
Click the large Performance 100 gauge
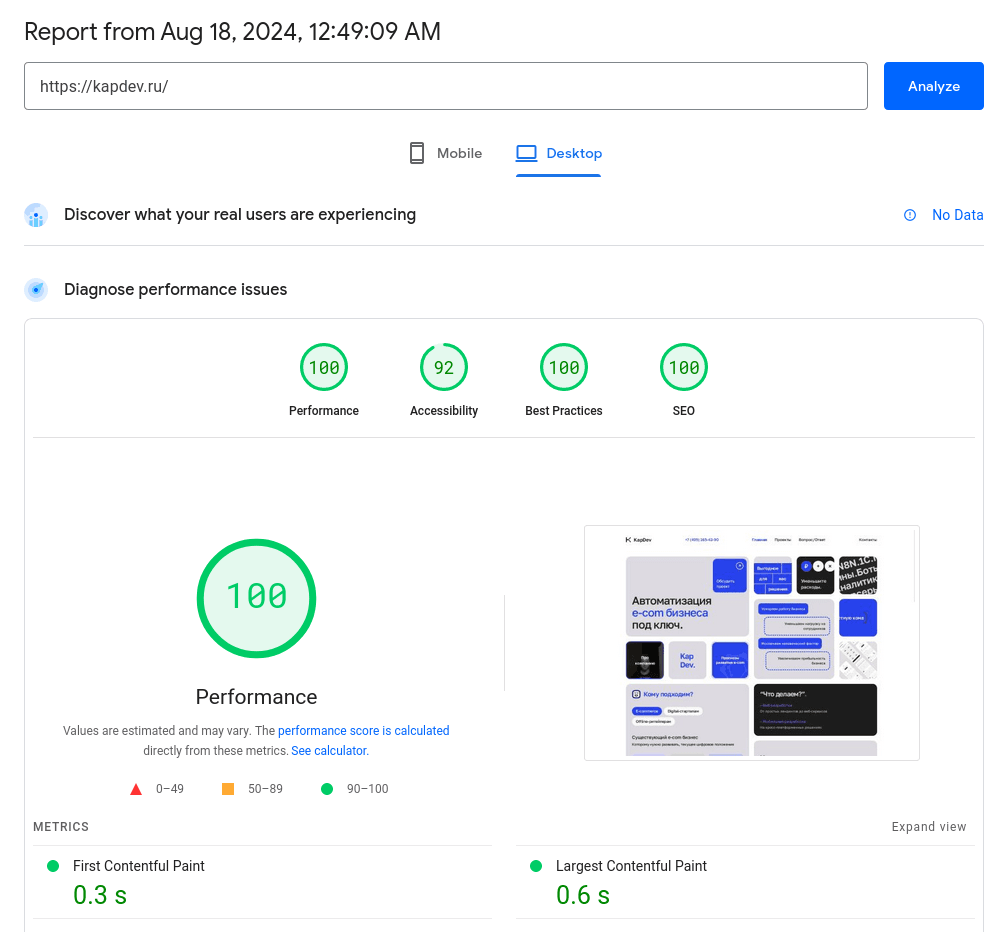256,597
